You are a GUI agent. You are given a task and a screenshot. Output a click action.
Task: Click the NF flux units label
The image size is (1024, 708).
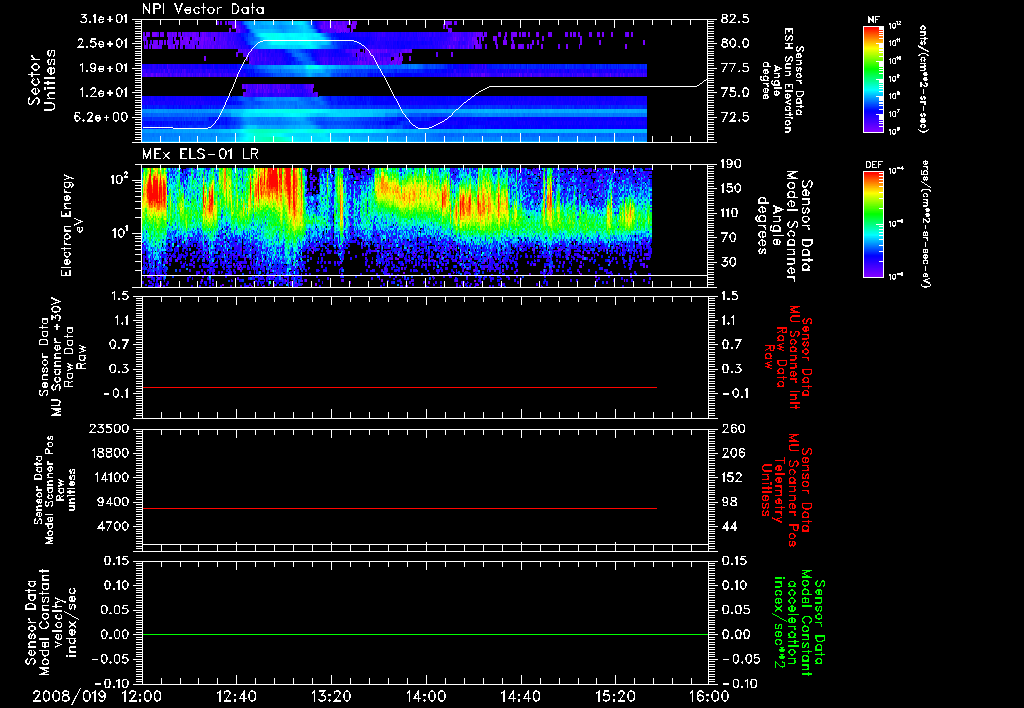[923, 79]
